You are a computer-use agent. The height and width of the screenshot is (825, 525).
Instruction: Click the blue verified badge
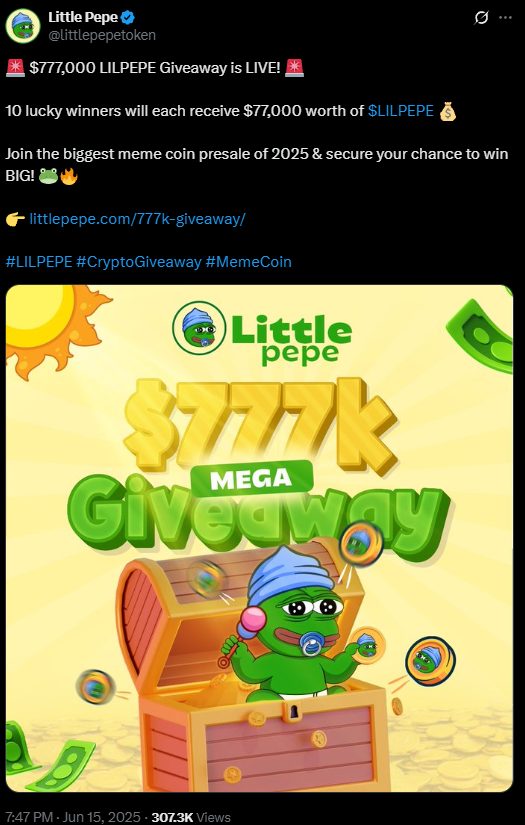click(128, 17)
